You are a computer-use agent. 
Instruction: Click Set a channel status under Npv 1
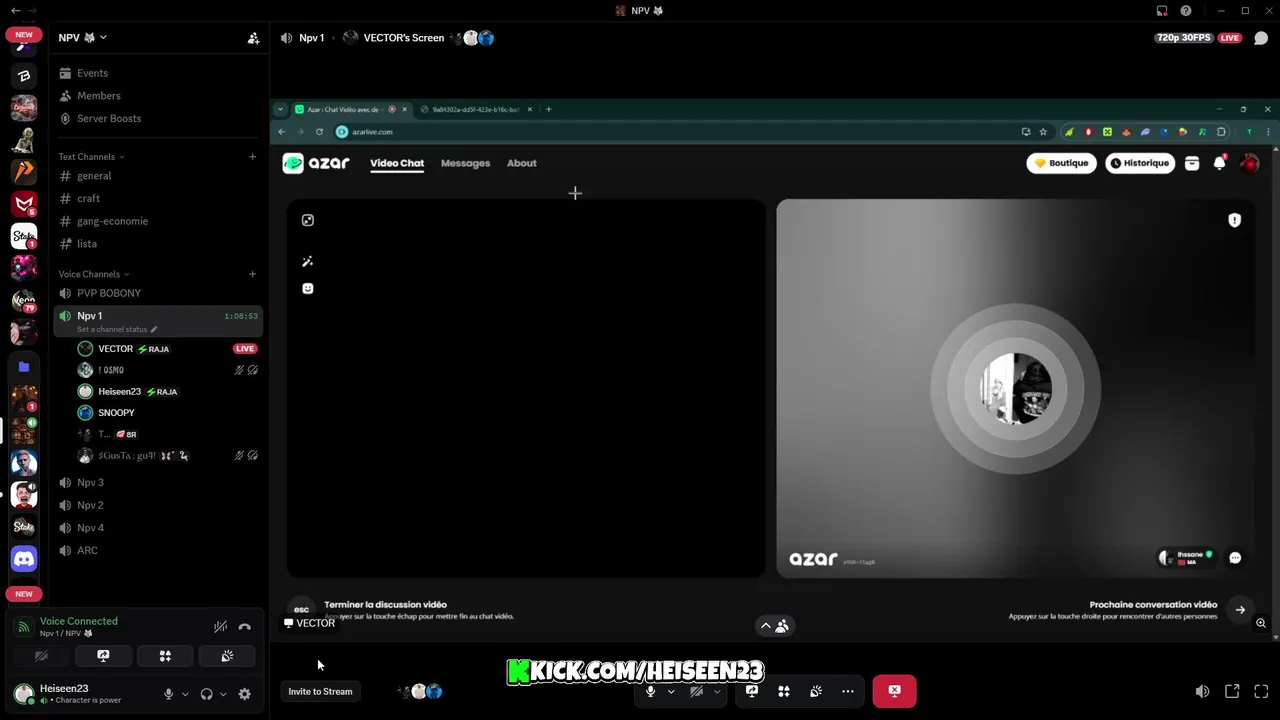point(117,329)
